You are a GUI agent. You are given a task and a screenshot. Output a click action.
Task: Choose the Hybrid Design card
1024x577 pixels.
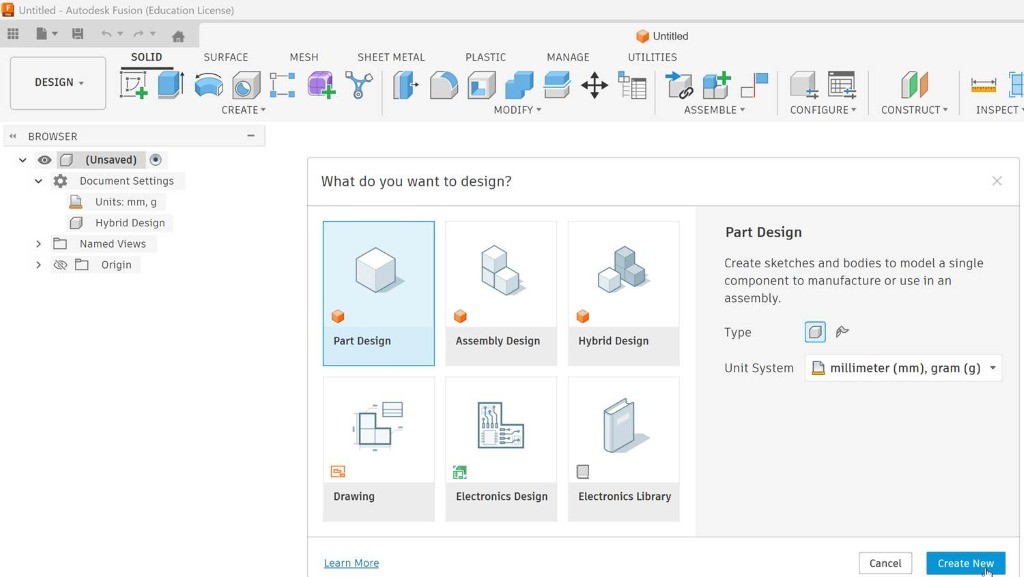624,294
